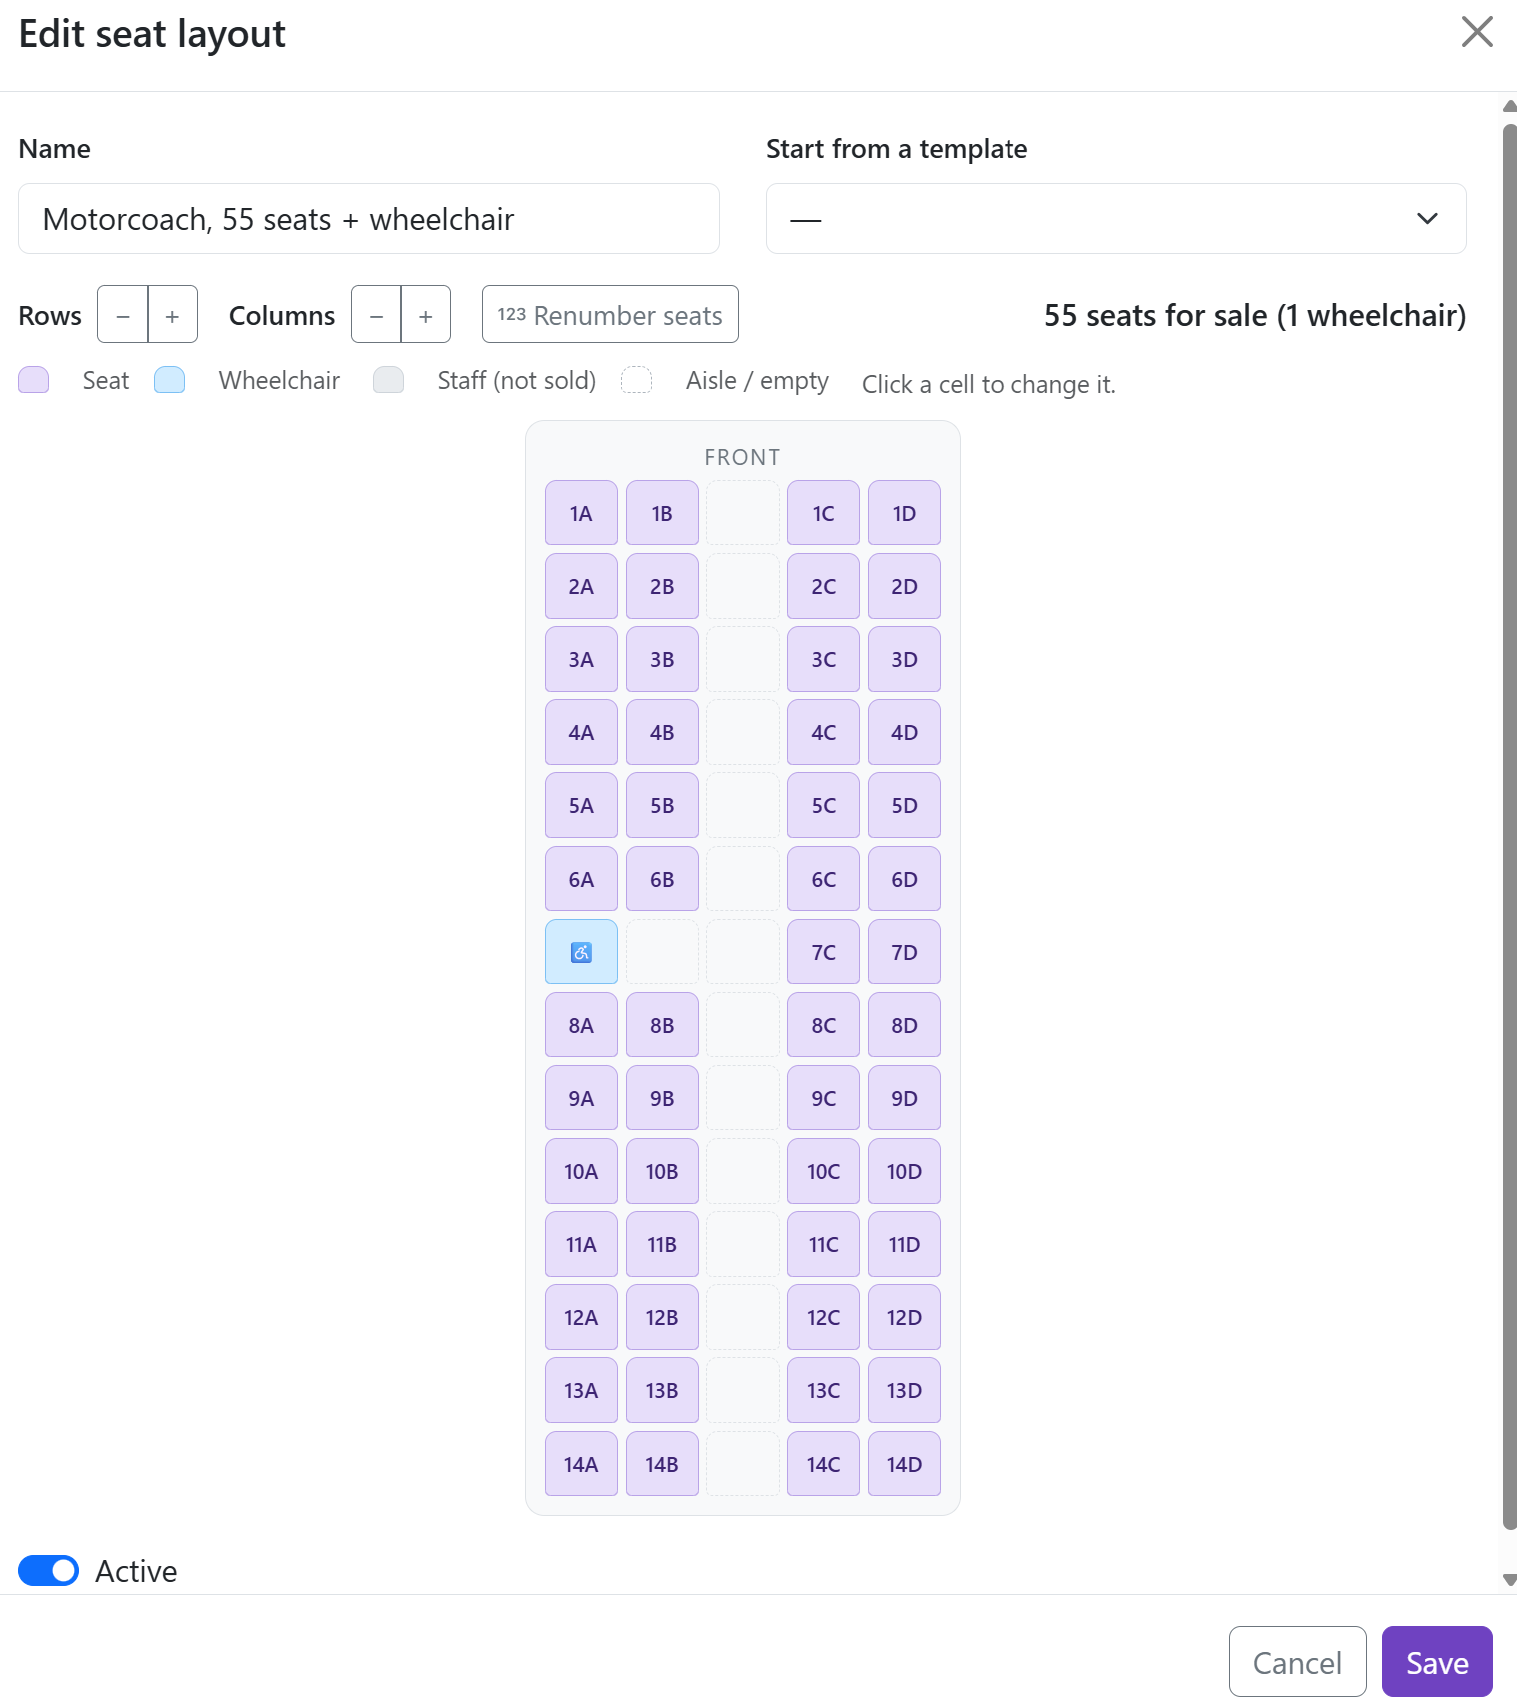Click the aisle cell in row 1
Screen dimensions: 1517x1706
coord(743,513)
